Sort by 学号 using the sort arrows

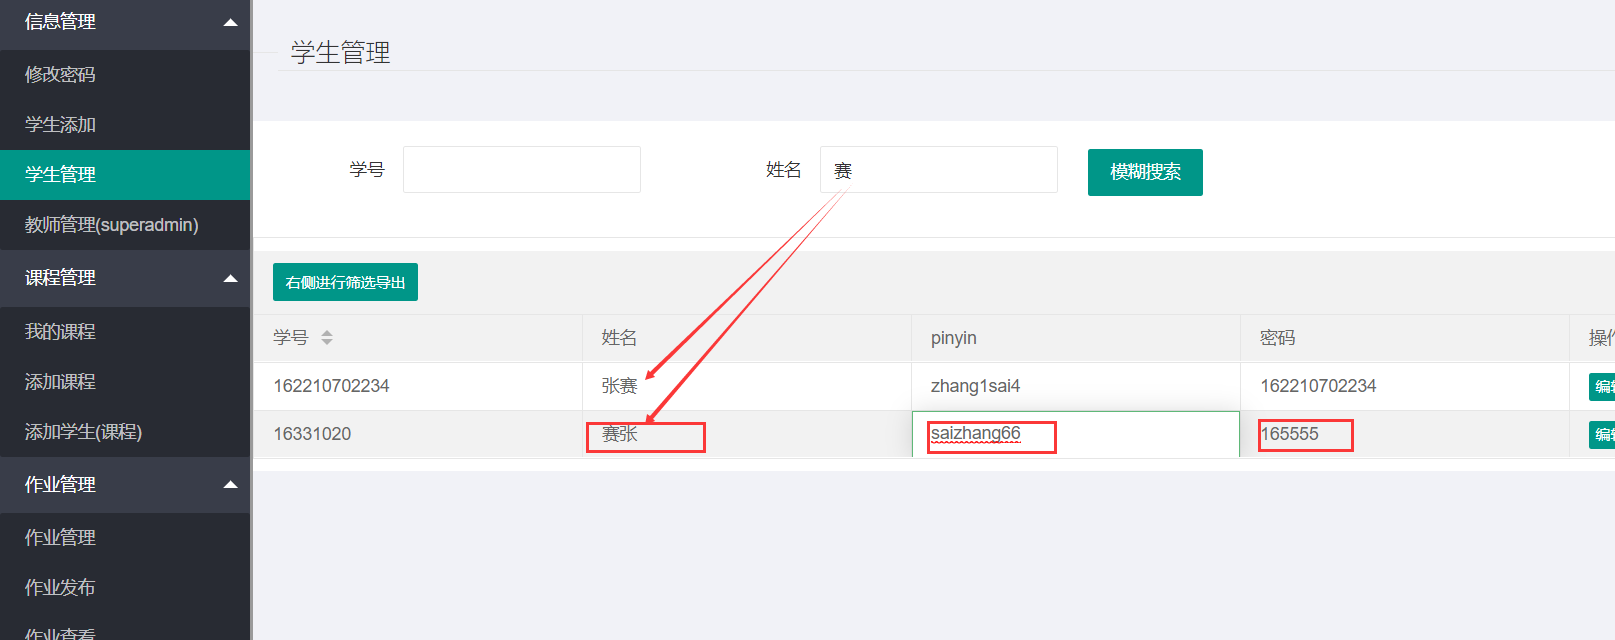327,338
